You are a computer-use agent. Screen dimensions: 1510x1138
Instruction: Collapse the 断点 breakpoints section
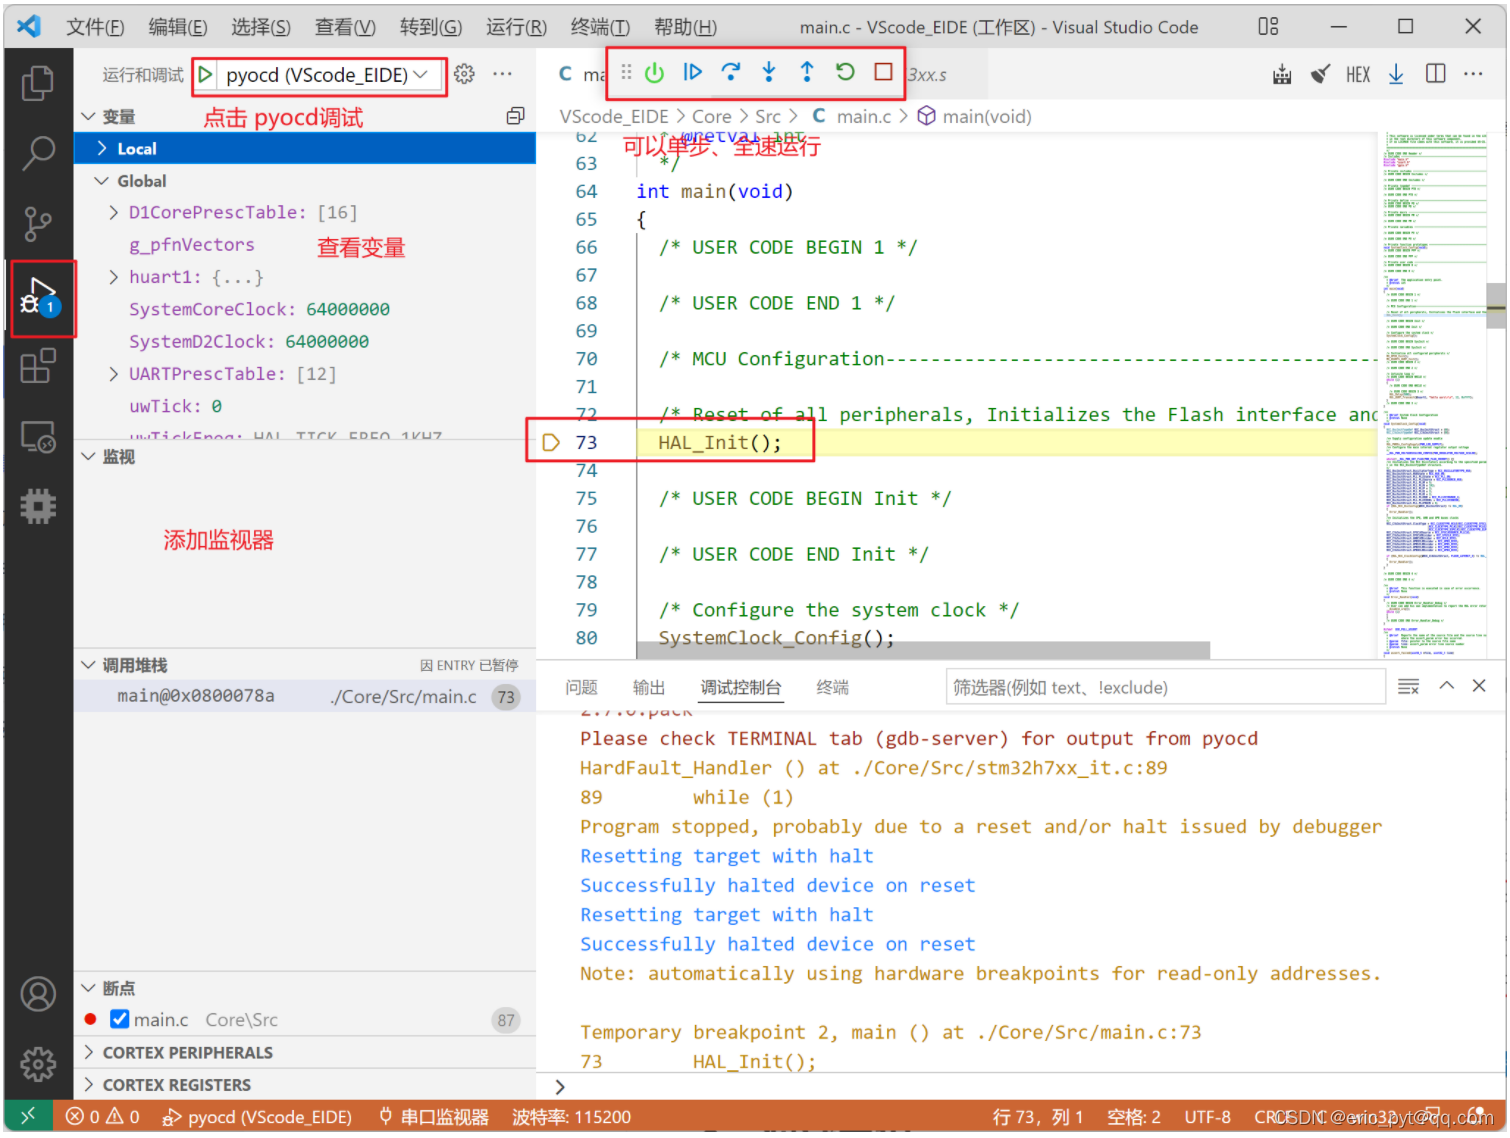[x=88, y=988]
